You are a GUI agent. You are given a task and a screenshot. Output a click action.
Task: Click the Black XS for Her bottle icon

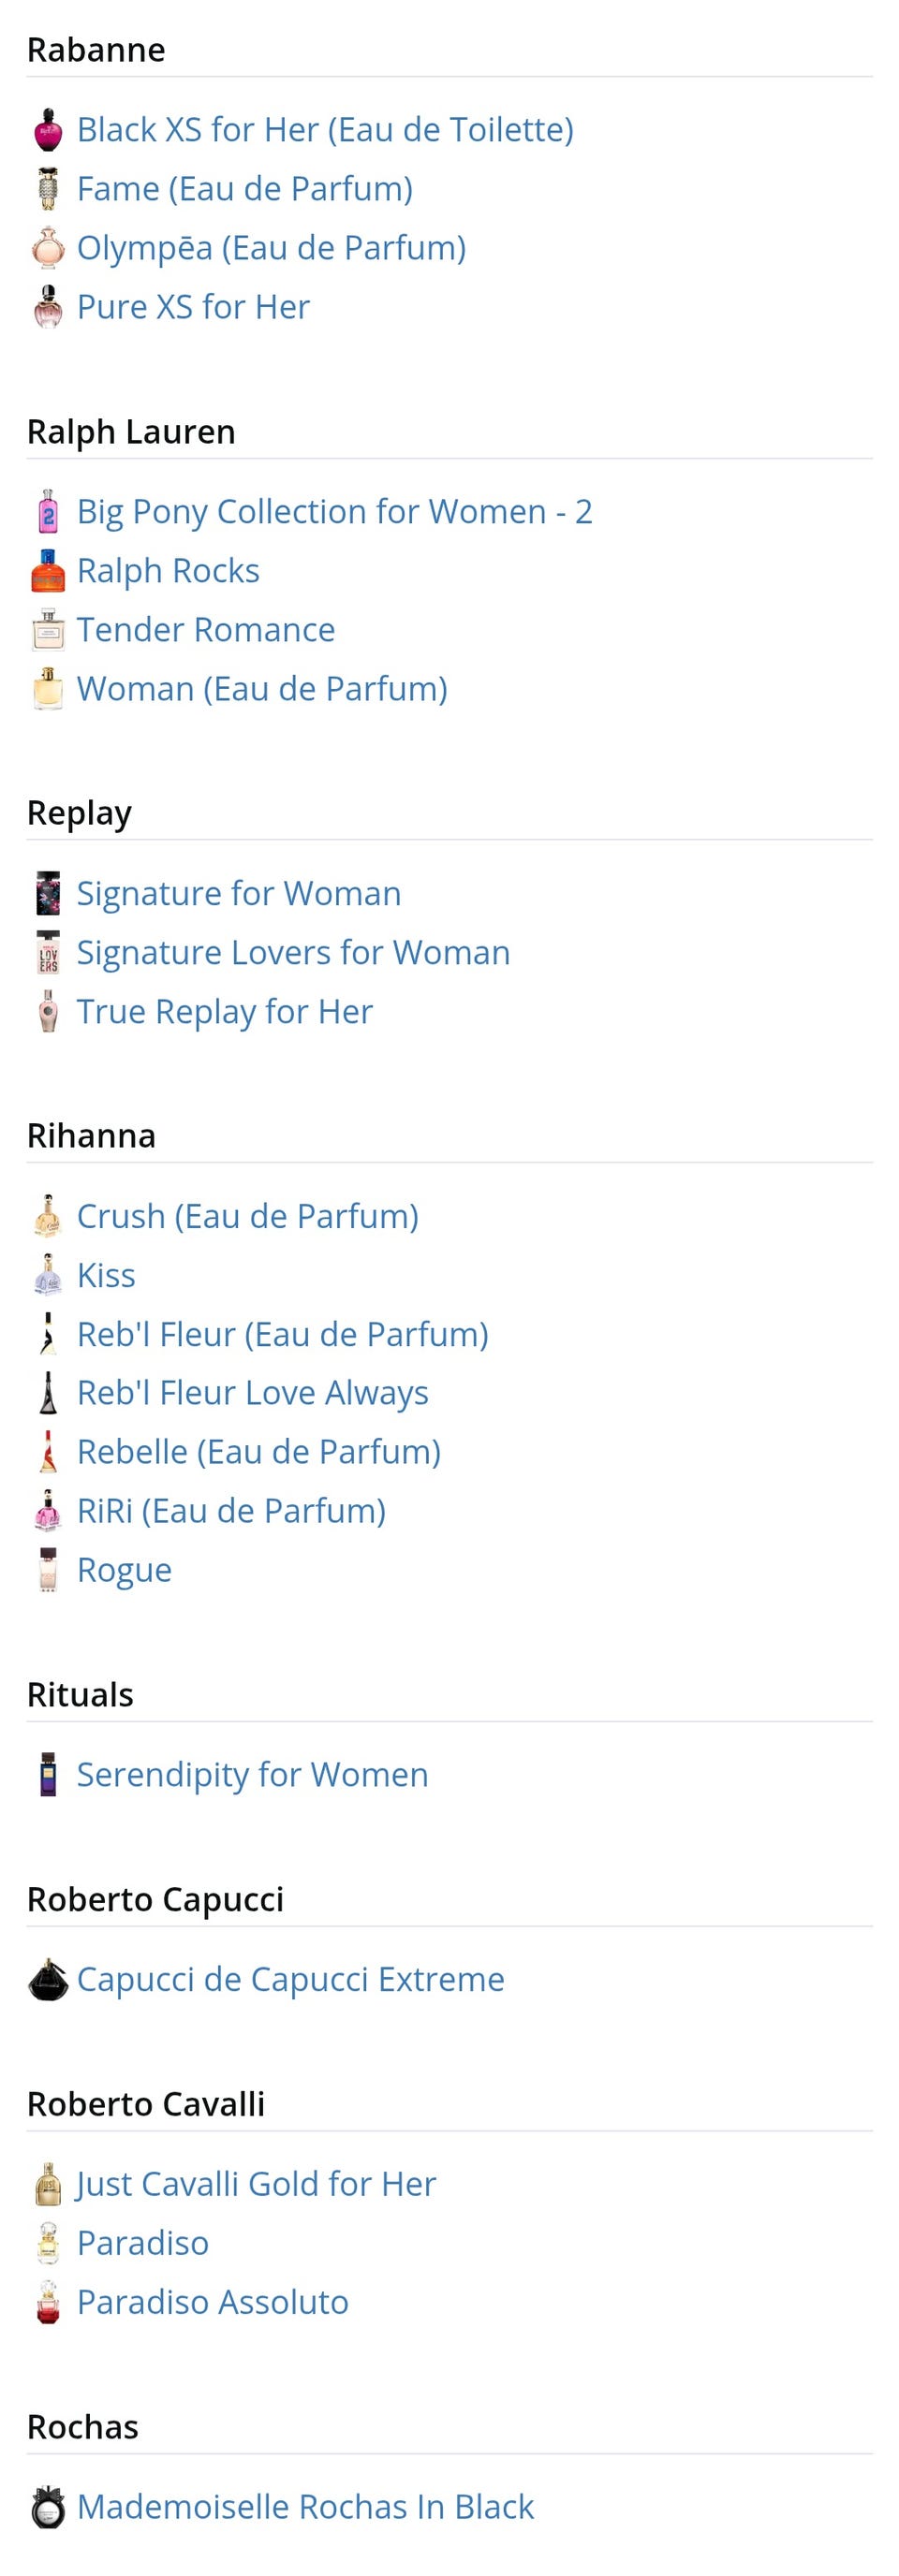point(47,130)
